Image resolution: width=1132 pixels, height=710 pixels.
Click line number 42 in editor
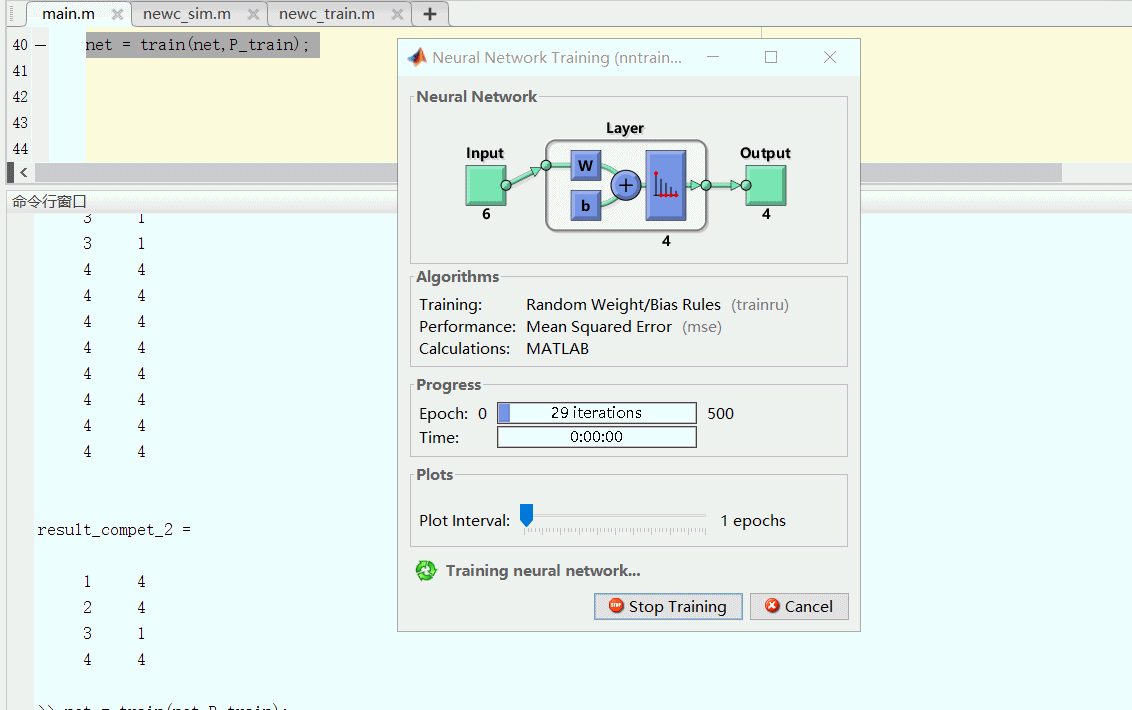[x=20, y=97]
